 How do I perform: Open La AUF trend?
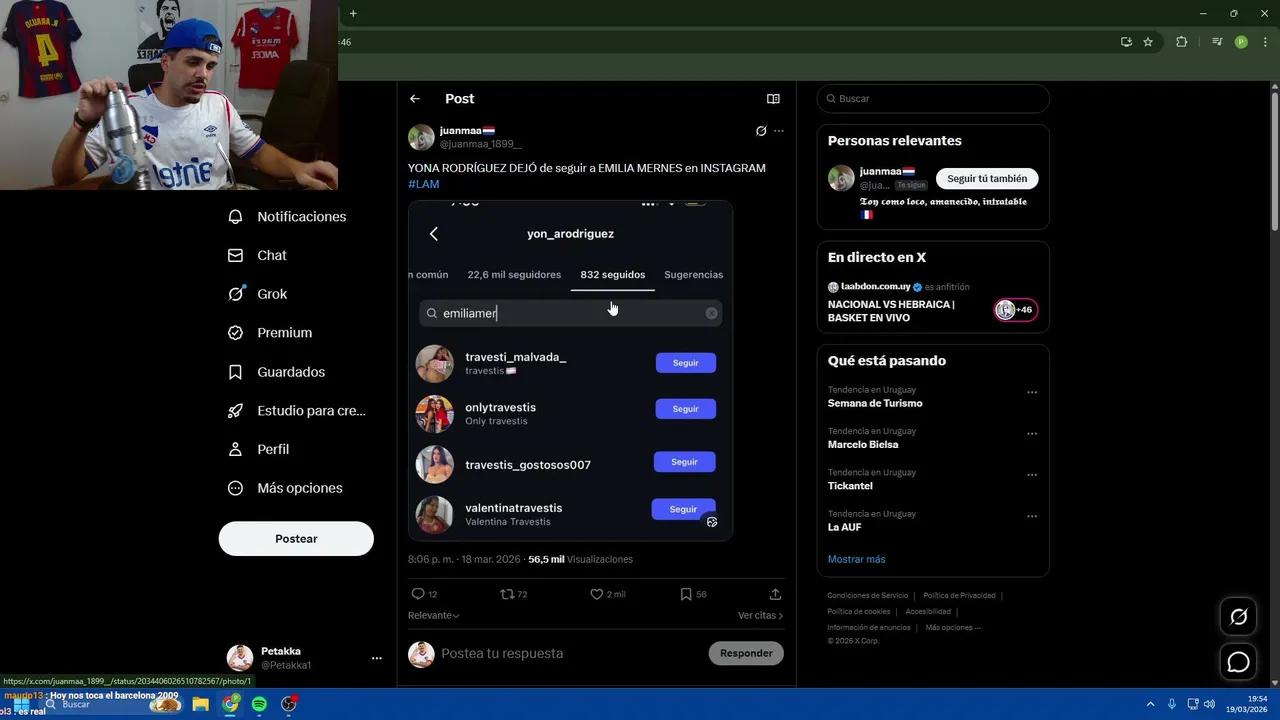[845, 527]
